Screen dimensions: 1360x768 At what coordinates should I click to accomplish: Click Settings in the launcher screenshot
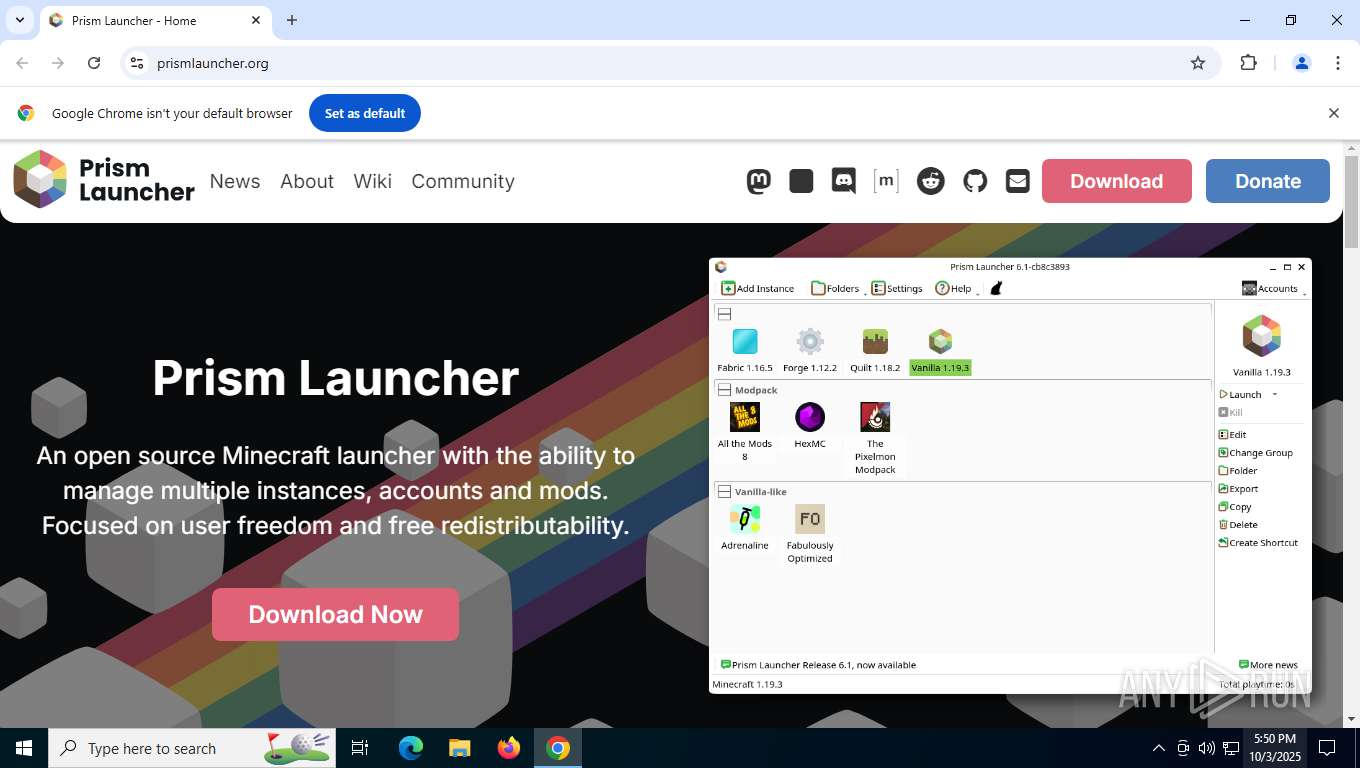pyautogui.click(x=897, y=288)
